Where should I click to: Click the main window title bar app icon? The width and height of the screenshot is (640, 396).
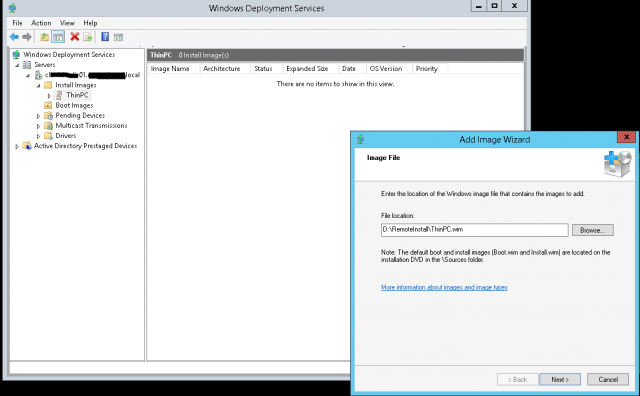click(13, 8)
